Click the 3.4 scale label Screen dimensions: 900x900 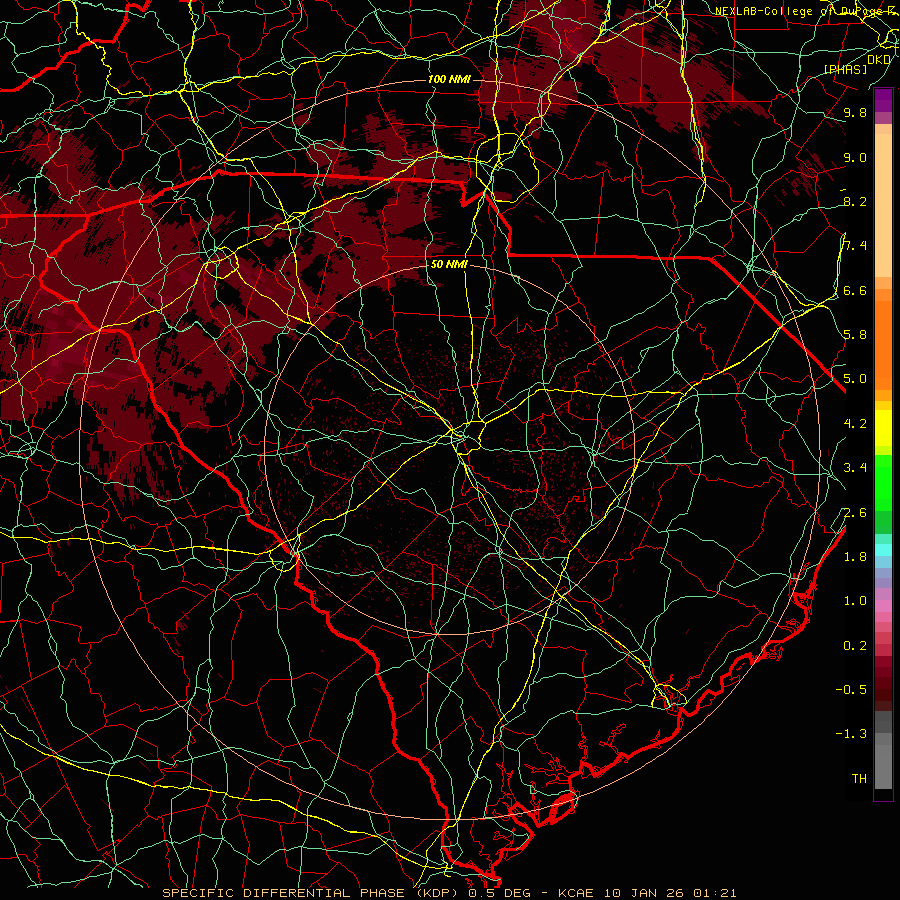(x=855, y=468)
